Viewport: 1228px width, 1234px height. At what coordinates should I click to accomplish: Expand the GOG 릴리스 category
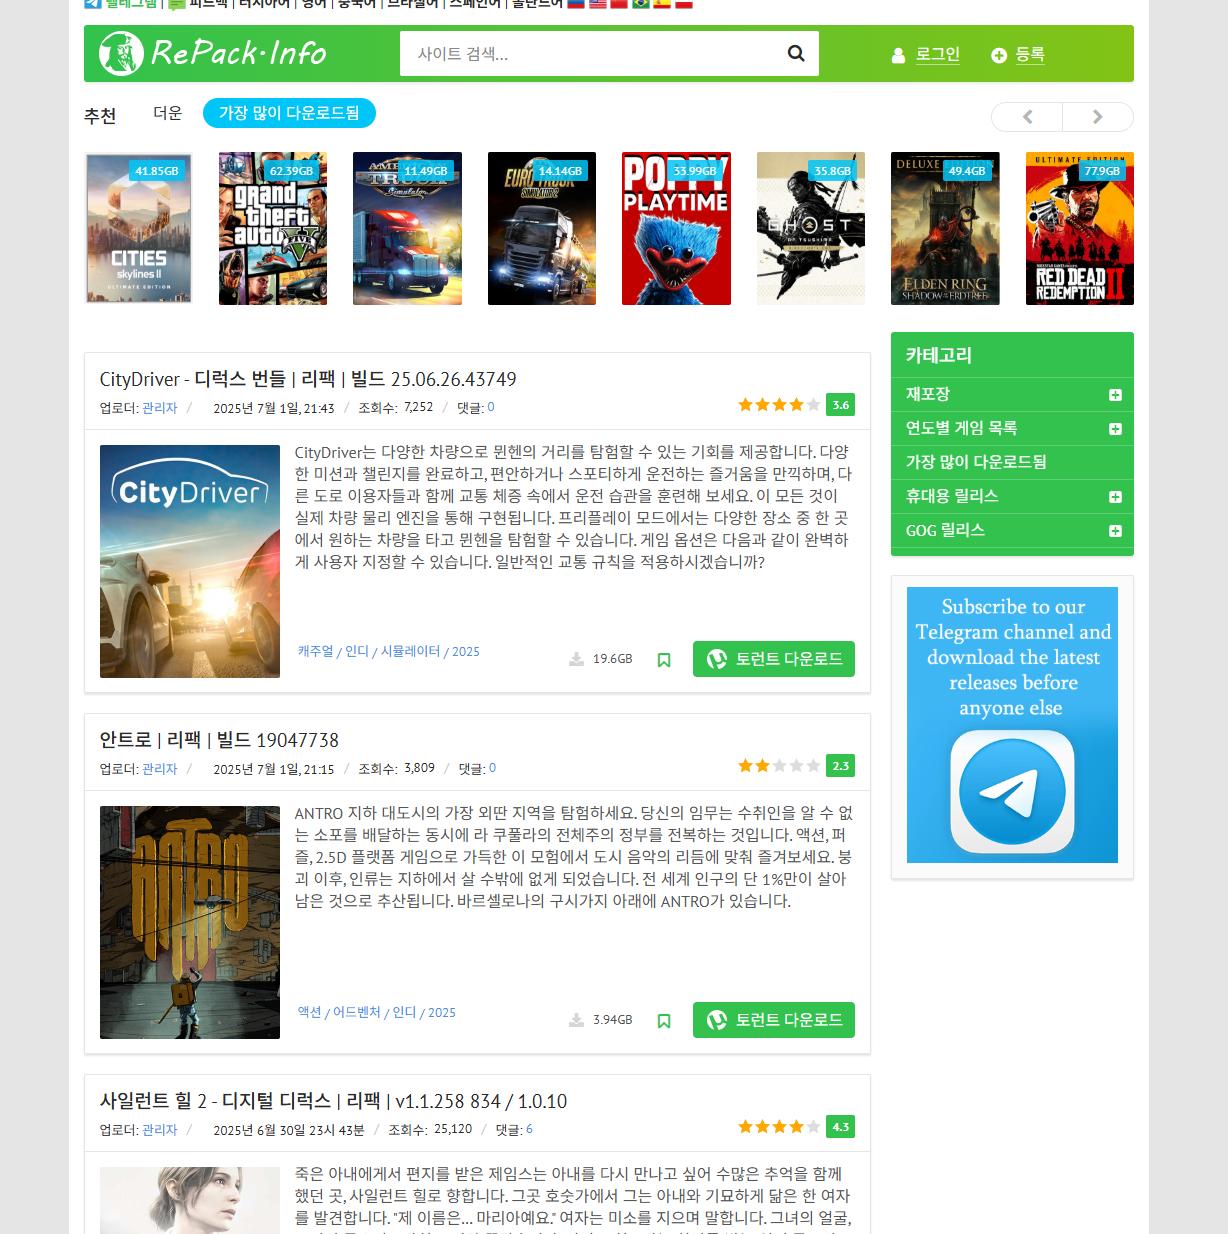point(1115,531)
